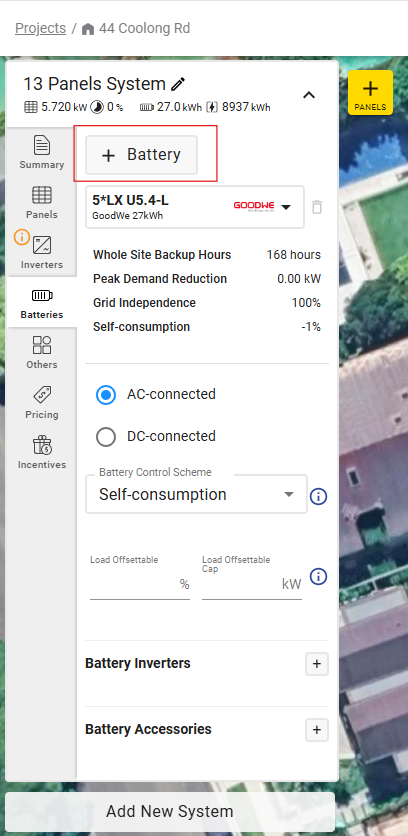Click the yellow add Panels button

370,93
